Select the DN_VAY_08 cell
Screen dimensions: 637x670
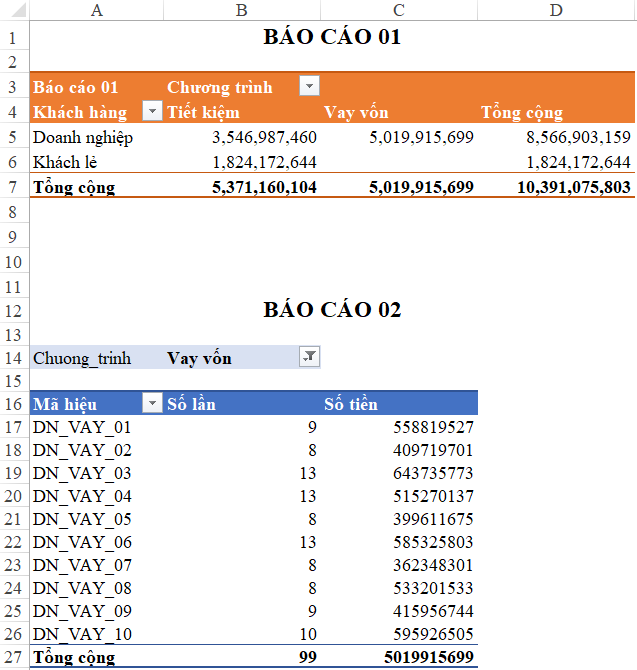82,589
